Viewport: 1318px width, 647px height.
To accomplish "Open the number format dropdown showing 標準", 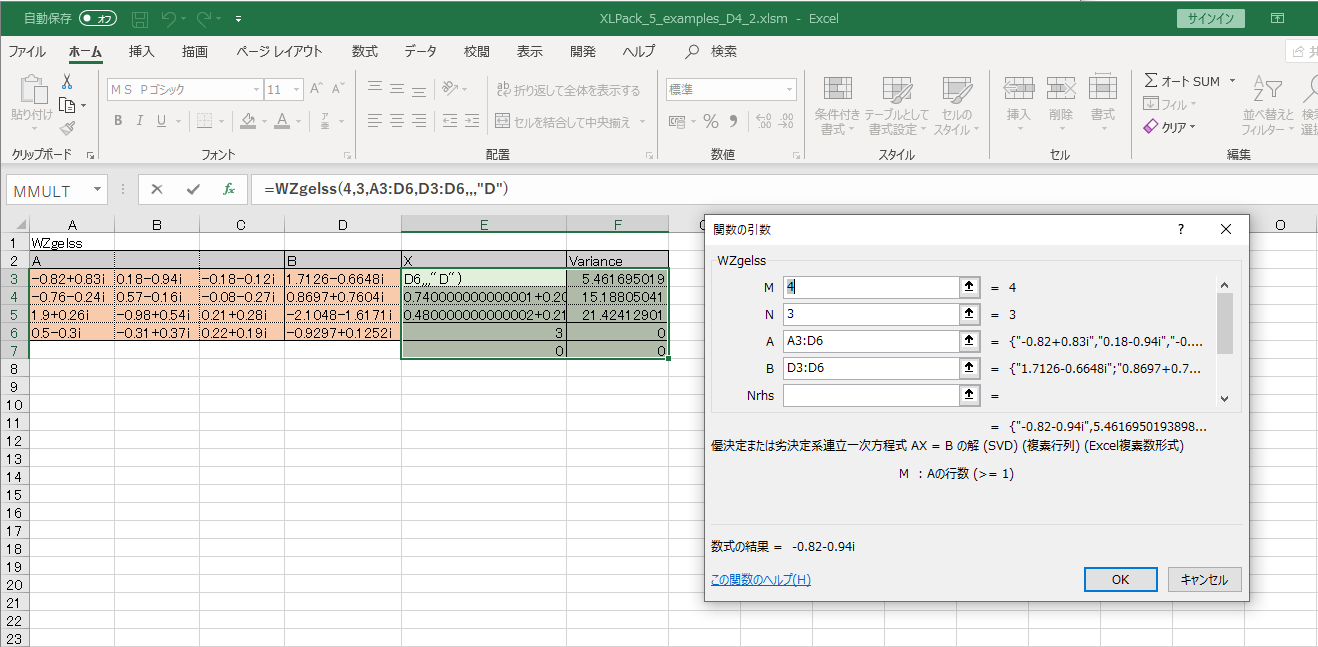I will coord(789,90).
